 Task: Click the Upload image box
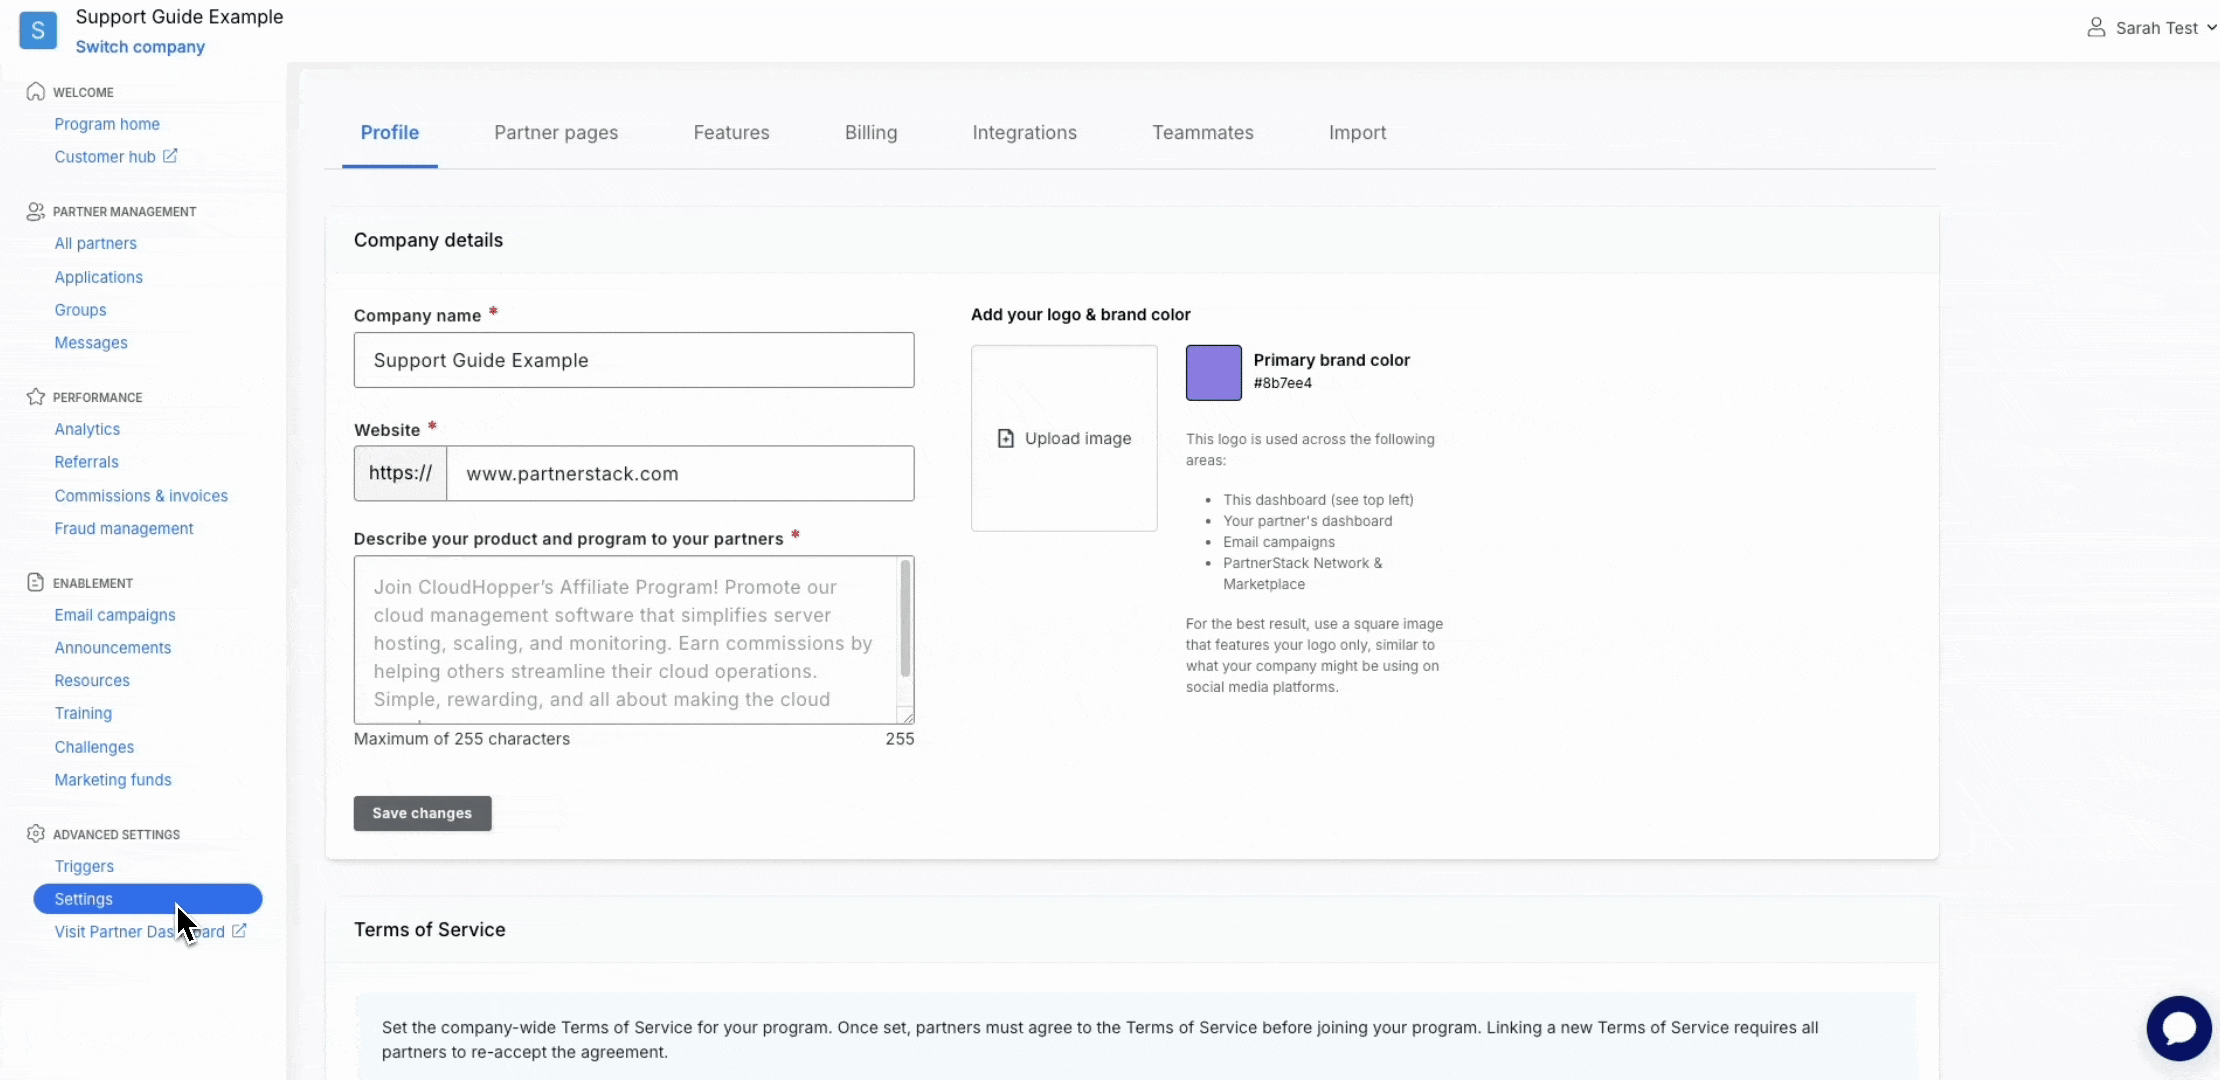tap(1064, 438)
